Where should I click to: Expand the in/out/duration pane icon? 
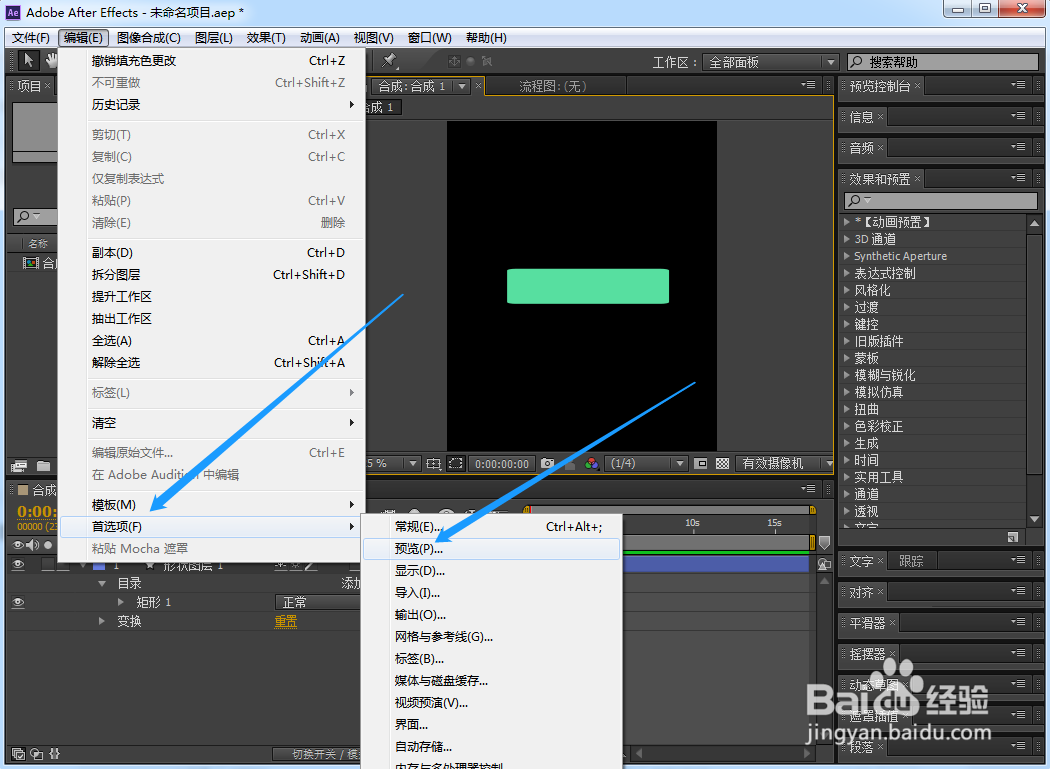coord(55,754)
